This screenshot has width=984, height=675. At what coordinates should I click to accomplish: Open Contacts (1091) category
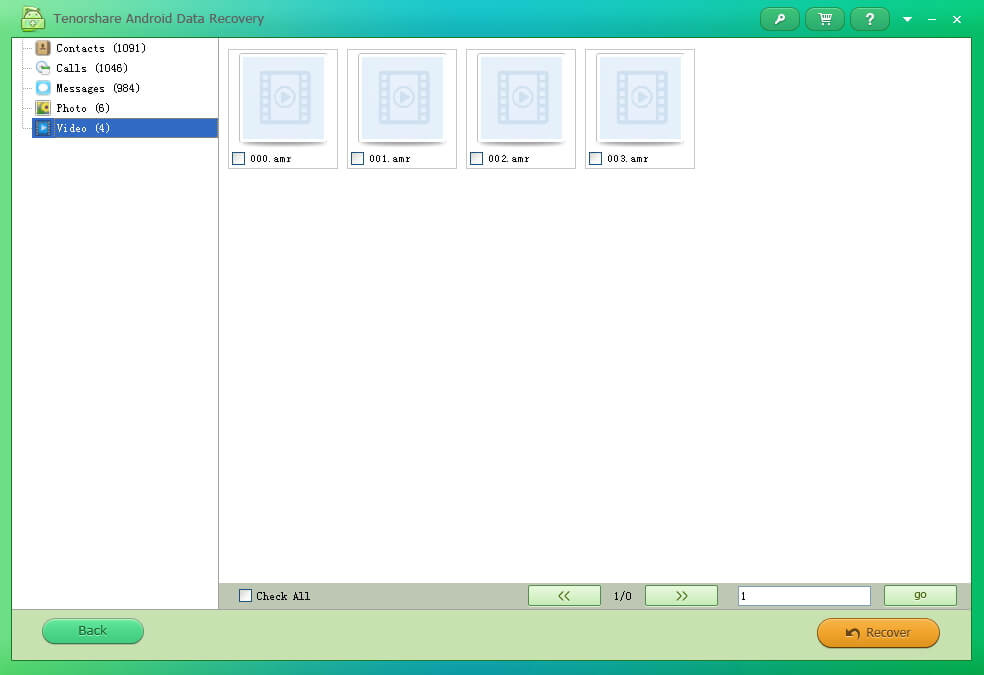(100, 48)
